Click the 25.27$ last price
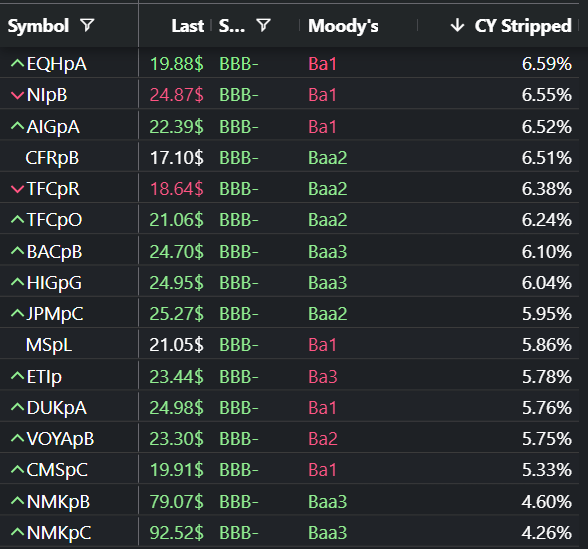Image resolution: width=588 pixels, height=549 pixels. [177, 314]
